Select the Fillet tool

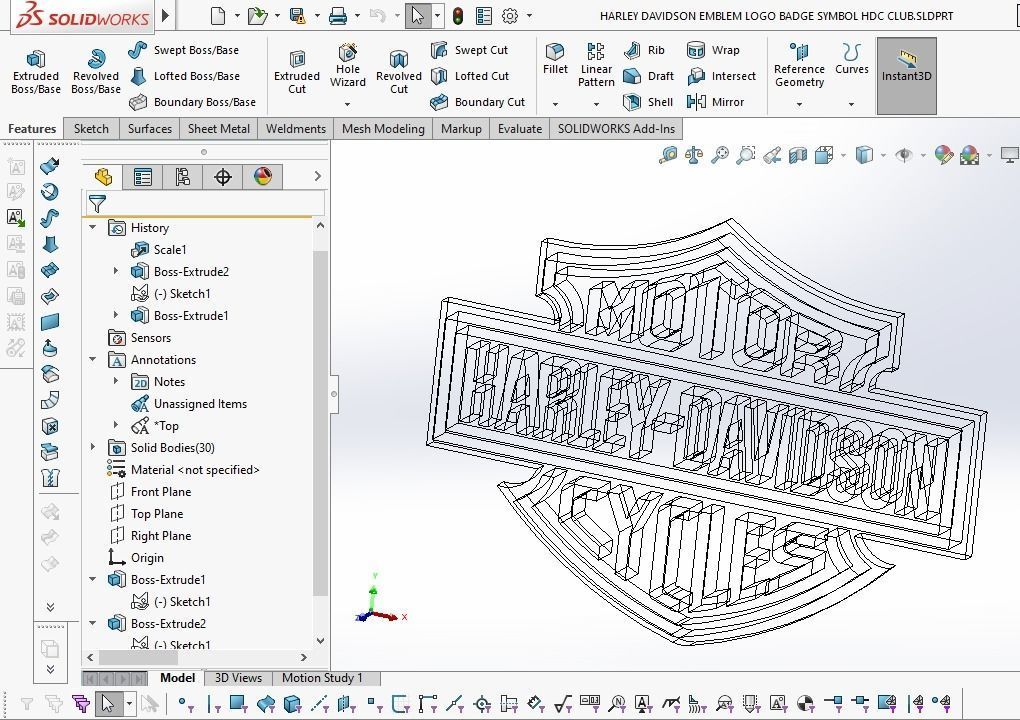coord(555,59)
